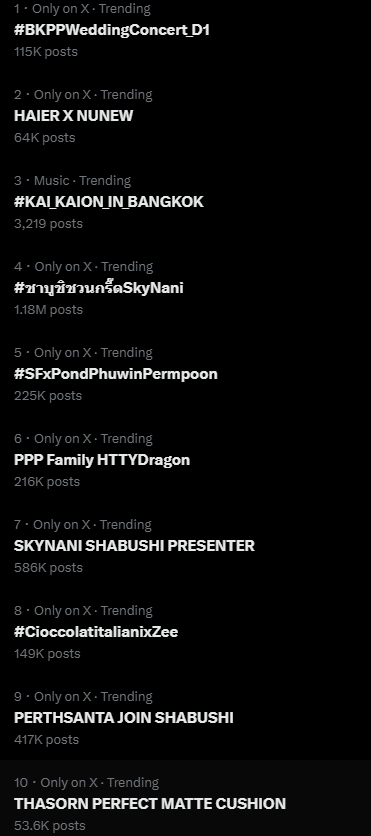Open the THASORN PERFECT MATTE CUSHION trend

pyautogui.click(x=150, y=803)
